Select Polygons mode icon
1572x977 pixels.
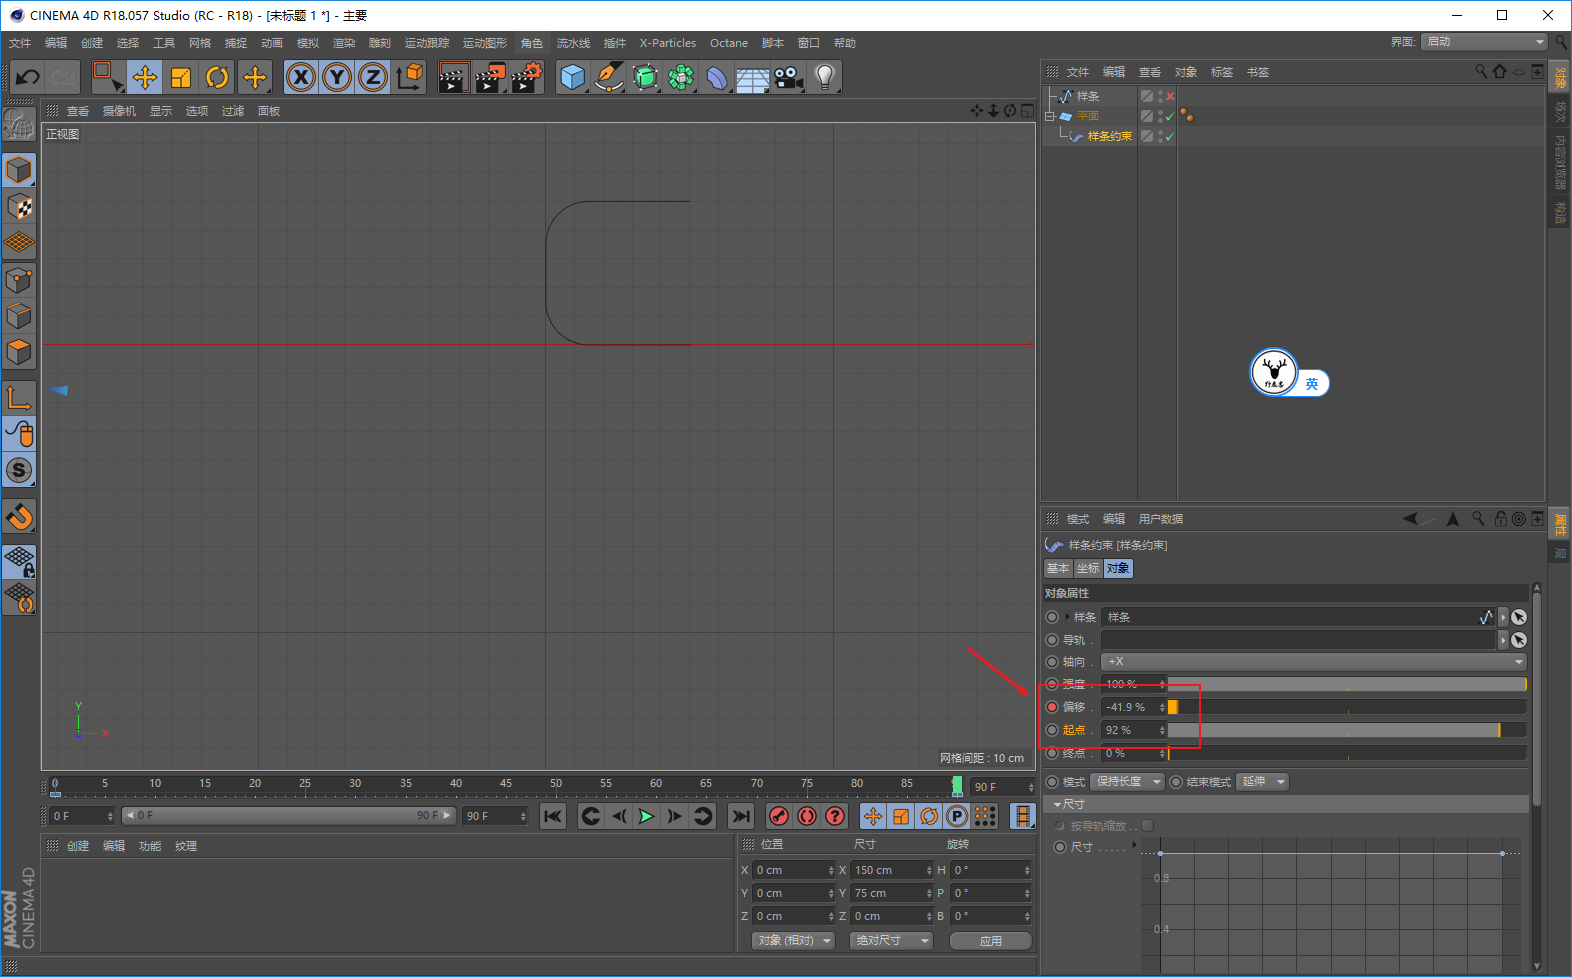coord(19,352)
